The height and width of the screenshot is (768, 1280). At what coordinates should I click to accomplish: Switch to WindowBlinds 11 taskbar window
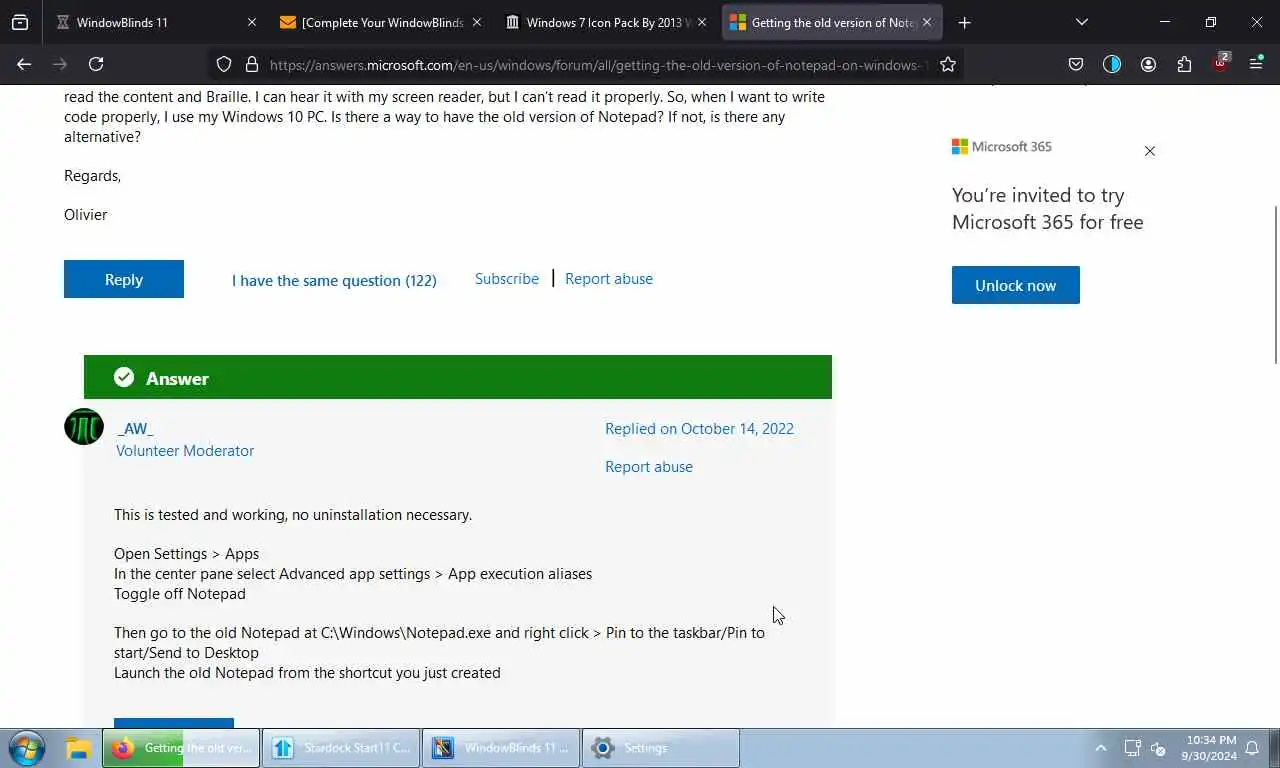pyautogui.click(x=501, y=748)
